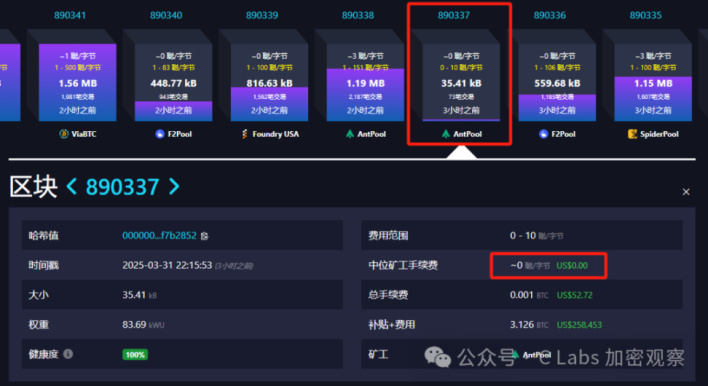Click AntPool icon under block 890337
The width and height of the screenshot is (708, 386).
446,134
